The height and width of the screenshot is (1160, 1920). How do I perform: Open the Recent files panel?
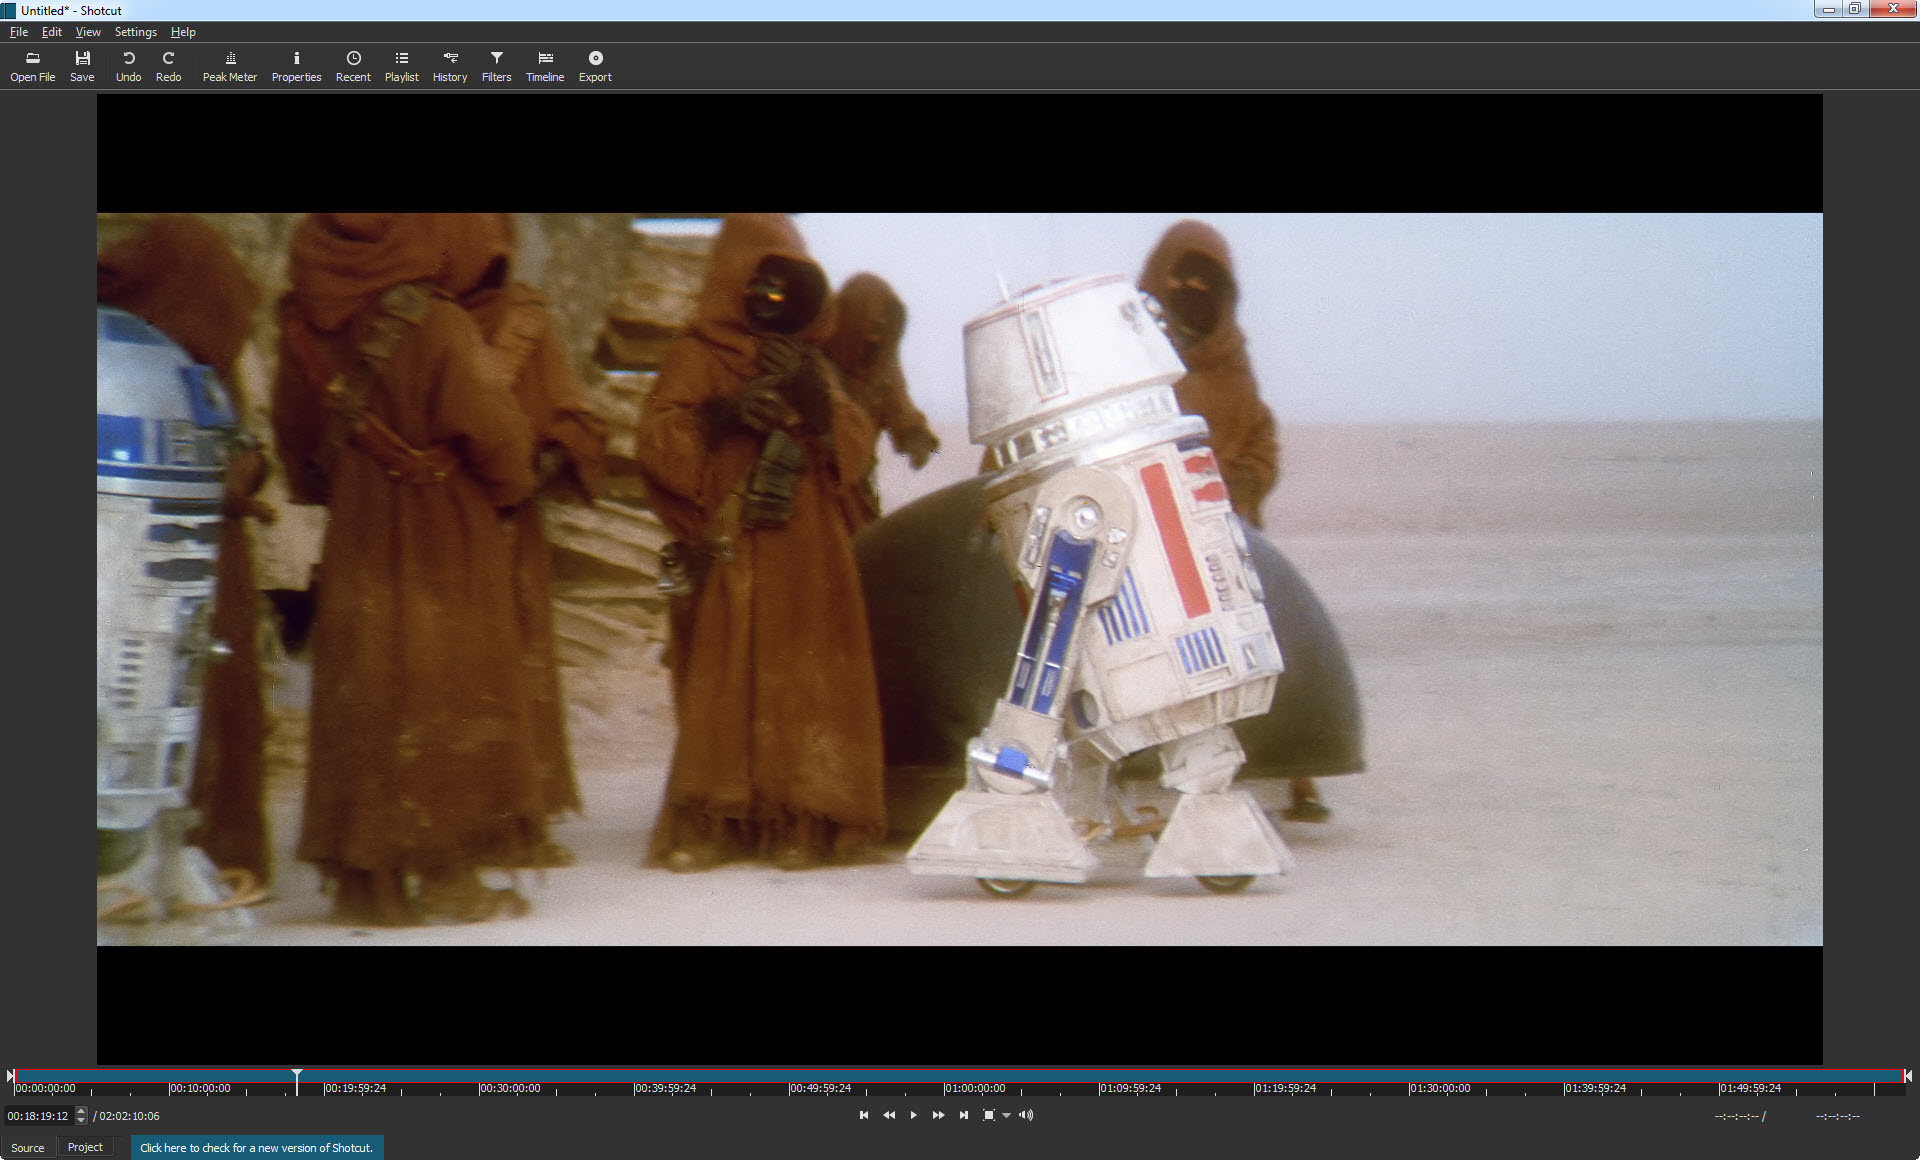[353, 66]
